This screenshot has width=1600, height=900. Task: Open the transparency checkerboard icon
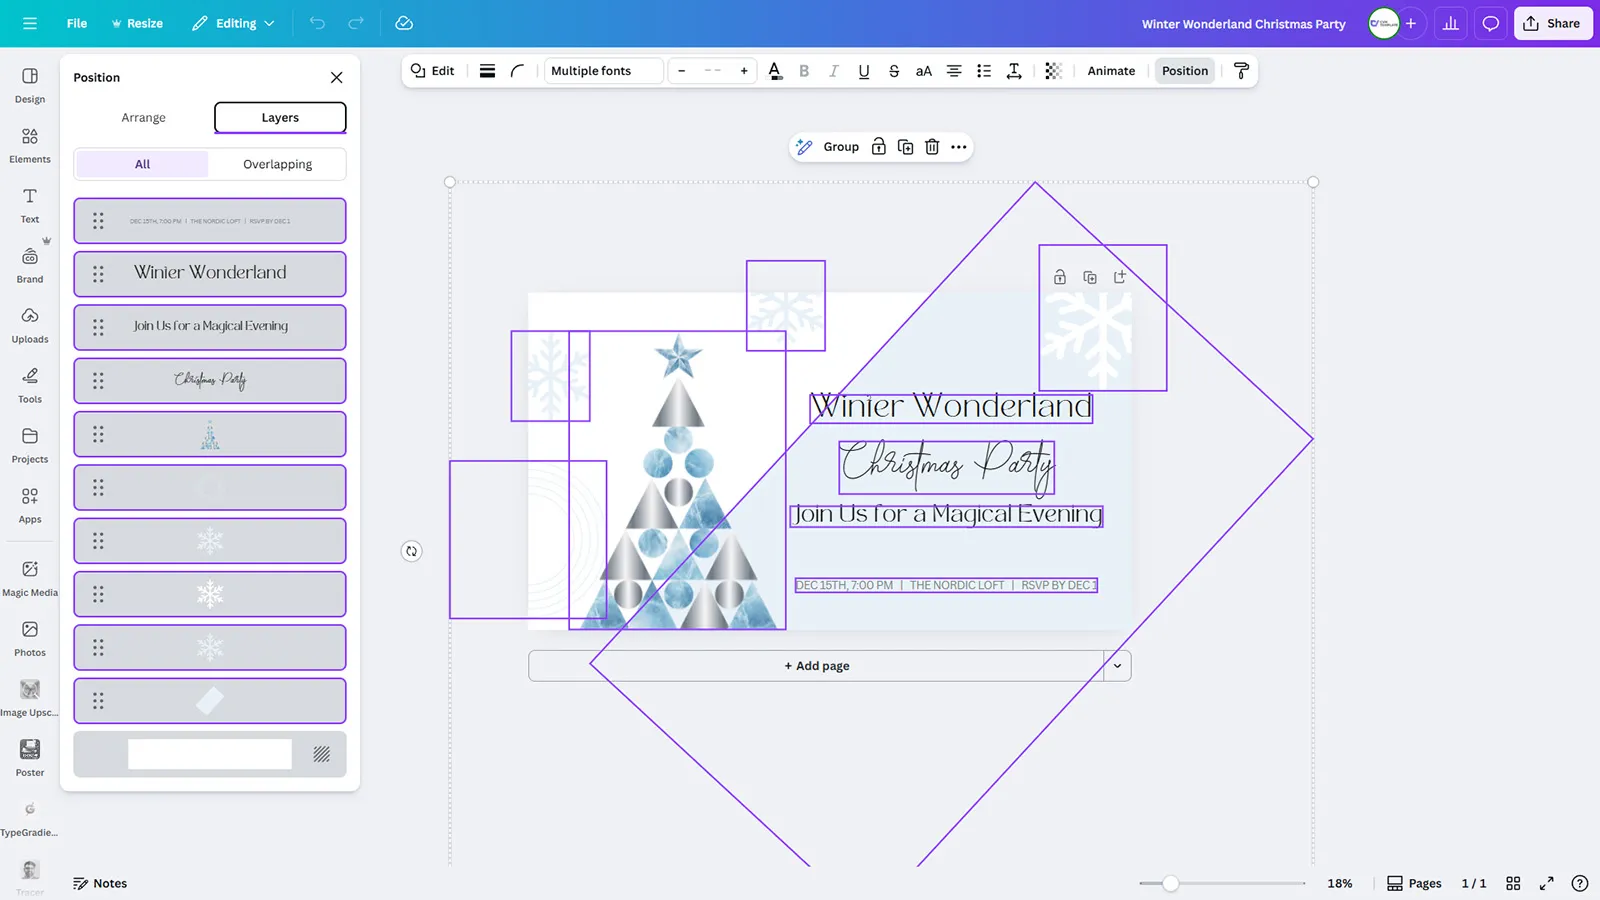click(x=1053, y=71)
